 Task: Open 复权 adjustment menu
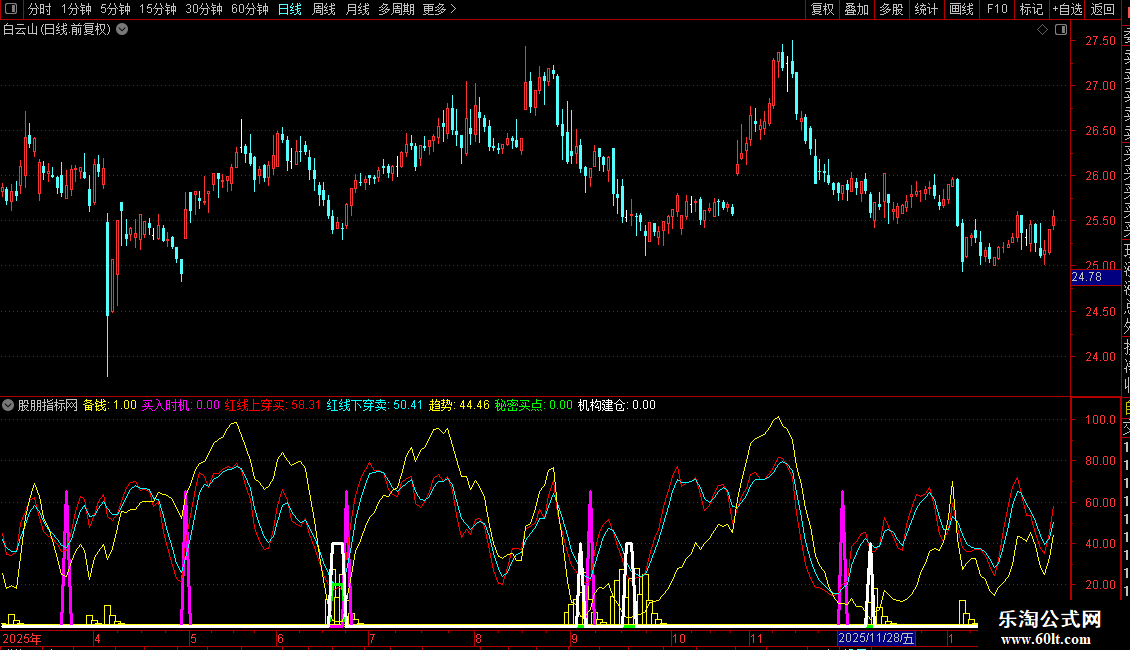tap(822, 9)
